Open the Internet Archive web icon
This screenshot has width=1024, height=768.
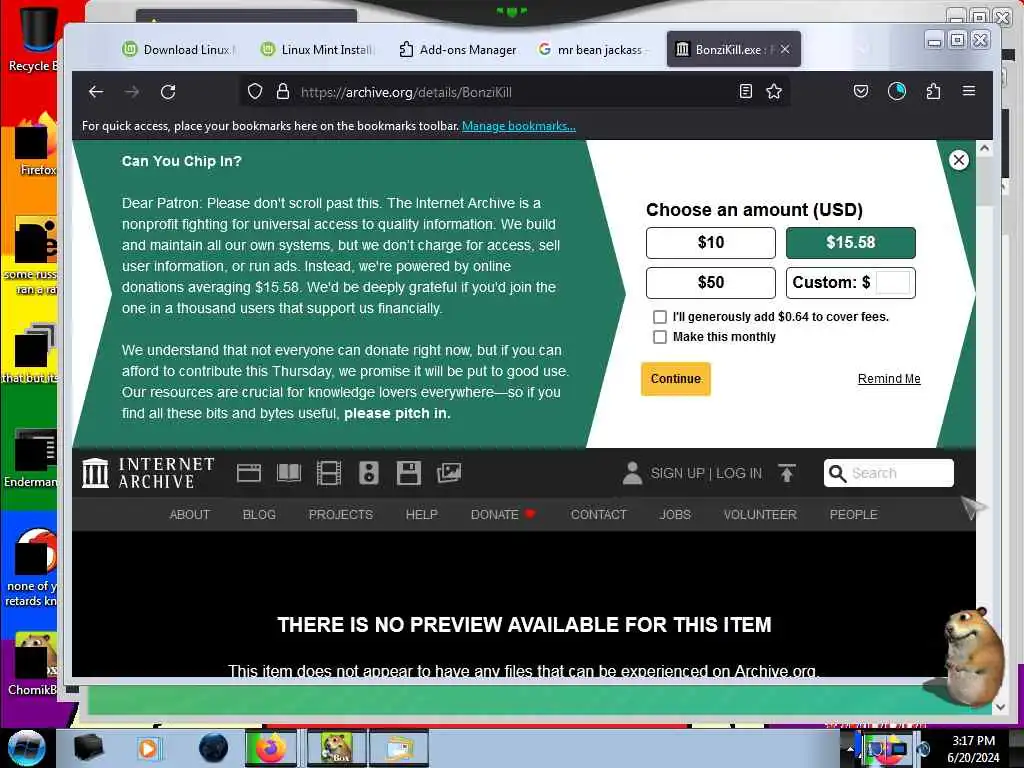[248, 473]
